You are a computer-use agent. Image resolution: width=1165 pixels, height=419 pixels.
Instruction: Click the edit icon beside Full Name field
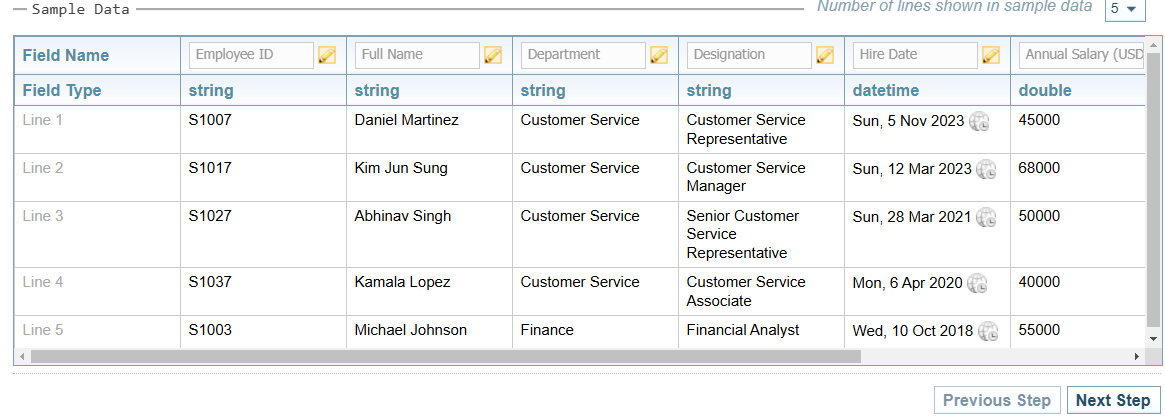493,56
